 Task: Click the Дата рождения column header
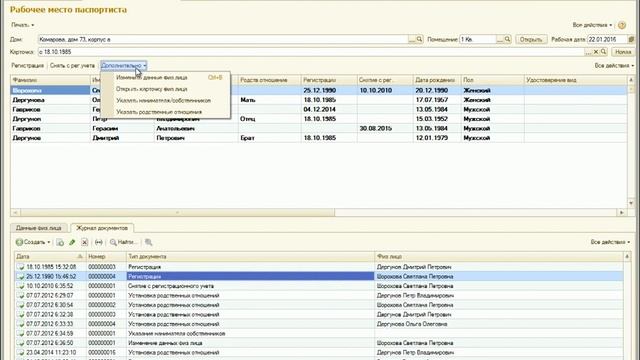[436, 80]
